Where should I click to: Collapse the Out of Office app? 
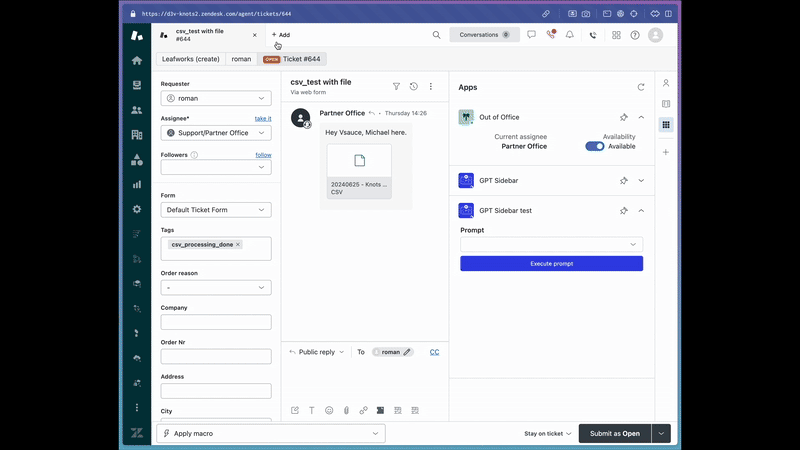(x=641, y=117)
